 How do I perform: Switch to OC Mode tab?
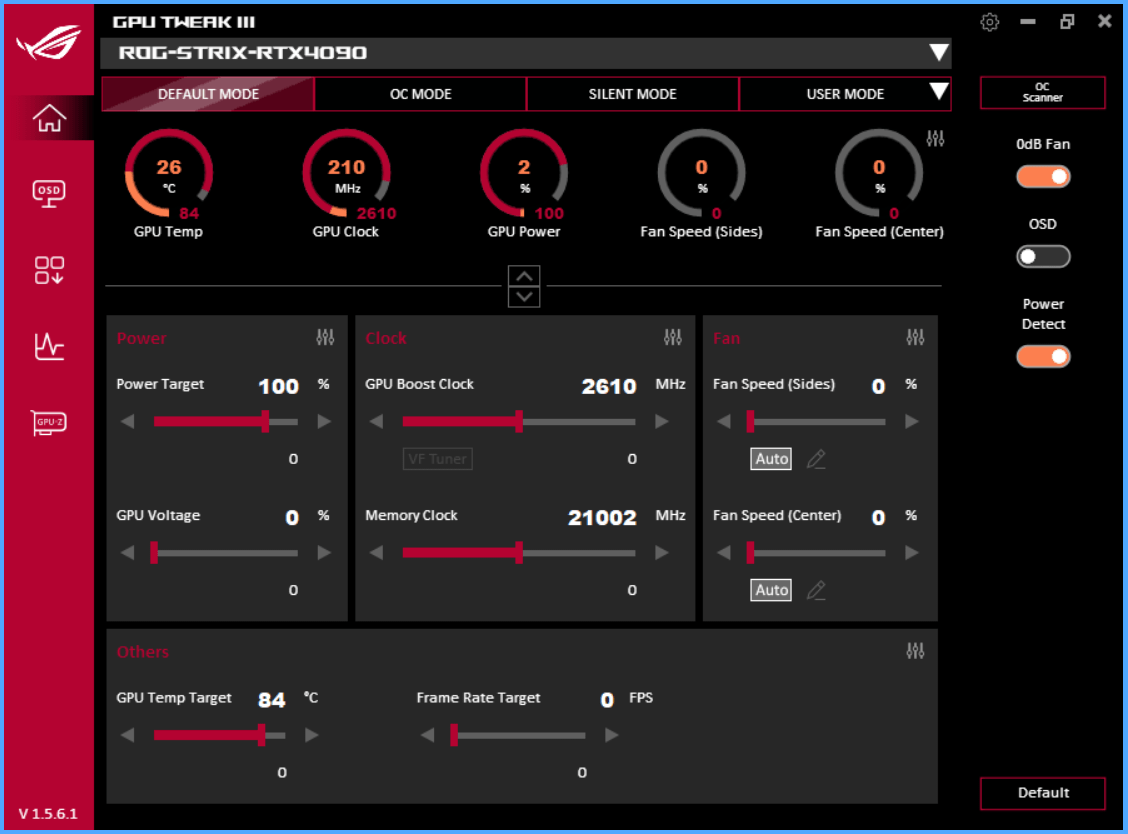(x=420, y=94)
